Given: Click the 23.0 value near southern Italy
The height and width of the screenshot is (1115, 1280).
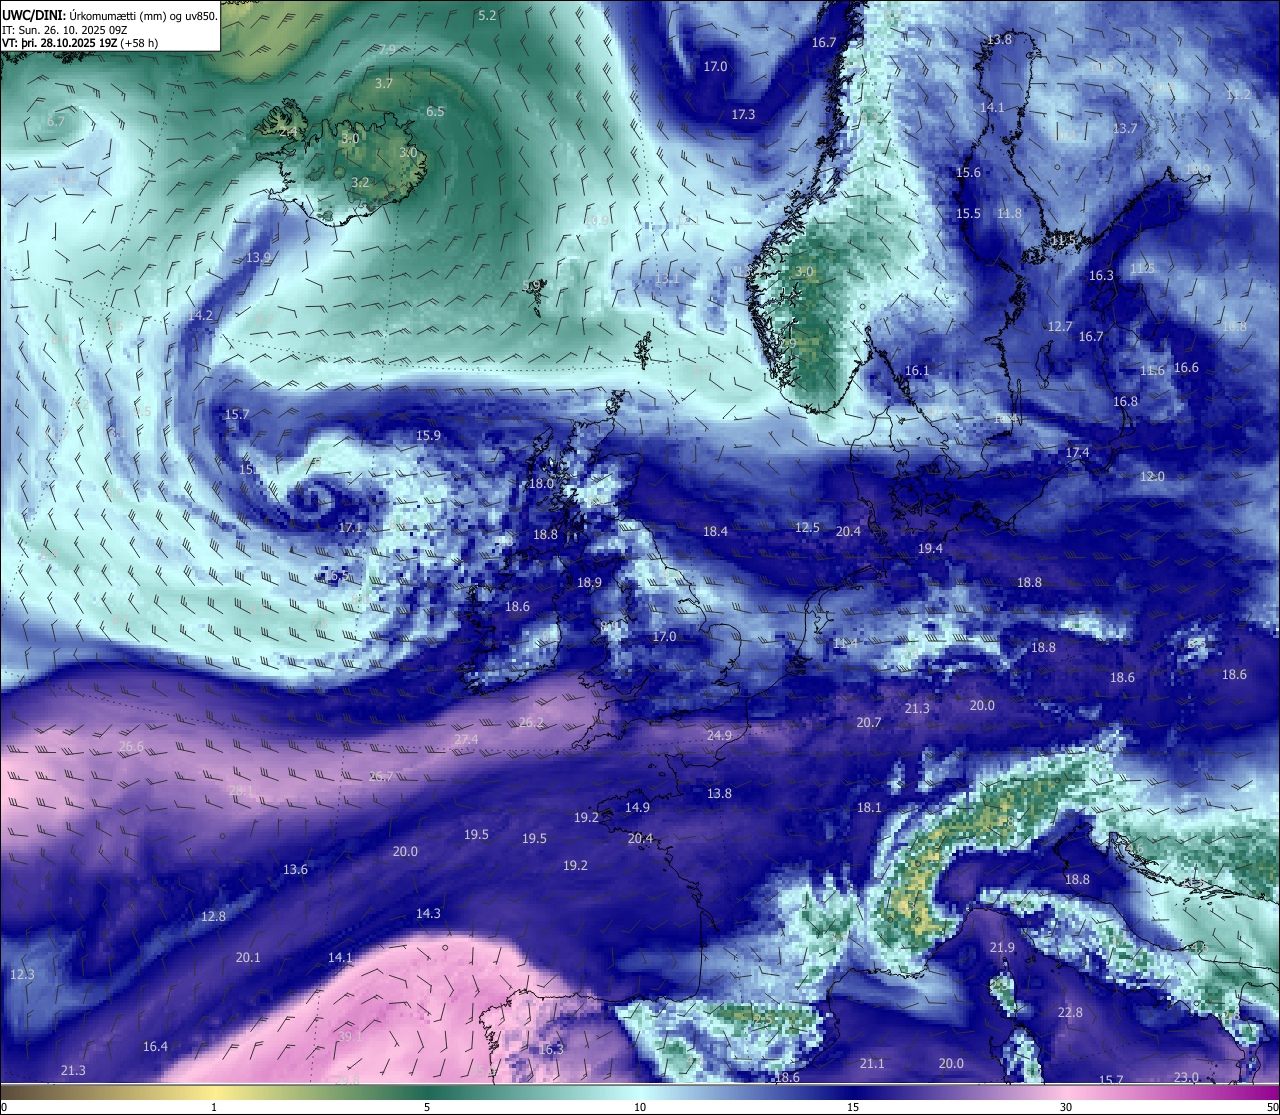Looking at the screenshot, I should click(1186, 1078).
